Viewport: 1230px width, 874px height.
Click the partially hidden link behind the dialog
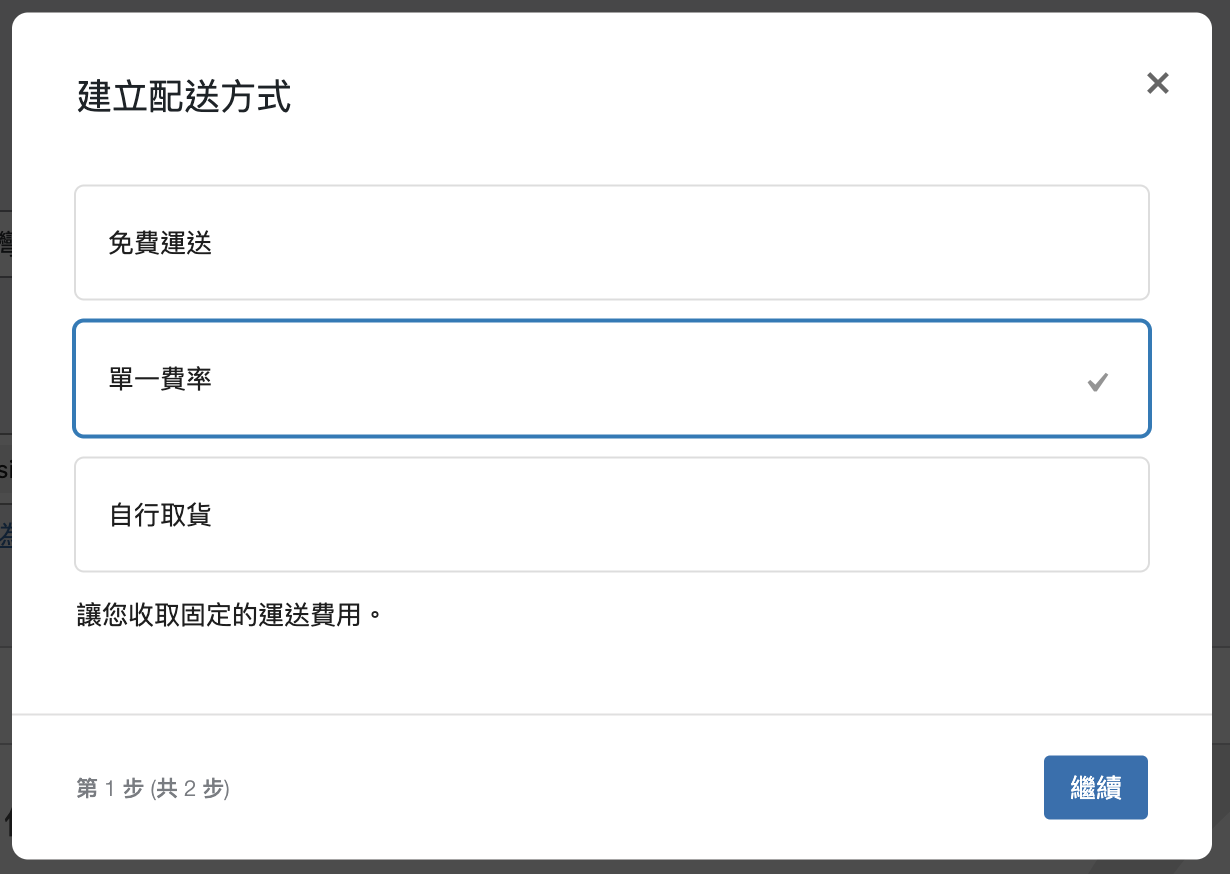tap(5, 537)
